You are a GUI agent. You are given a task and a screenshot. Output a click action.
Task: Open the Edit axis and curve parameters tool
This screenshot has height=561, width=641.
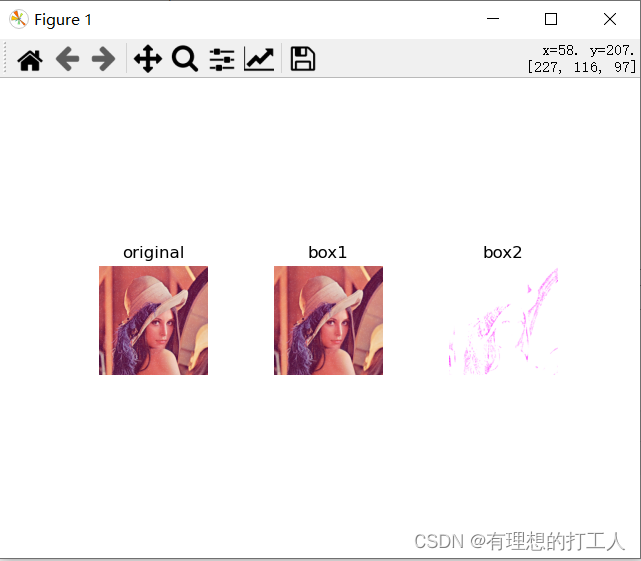pyautogui.click(x=259, y=59)
